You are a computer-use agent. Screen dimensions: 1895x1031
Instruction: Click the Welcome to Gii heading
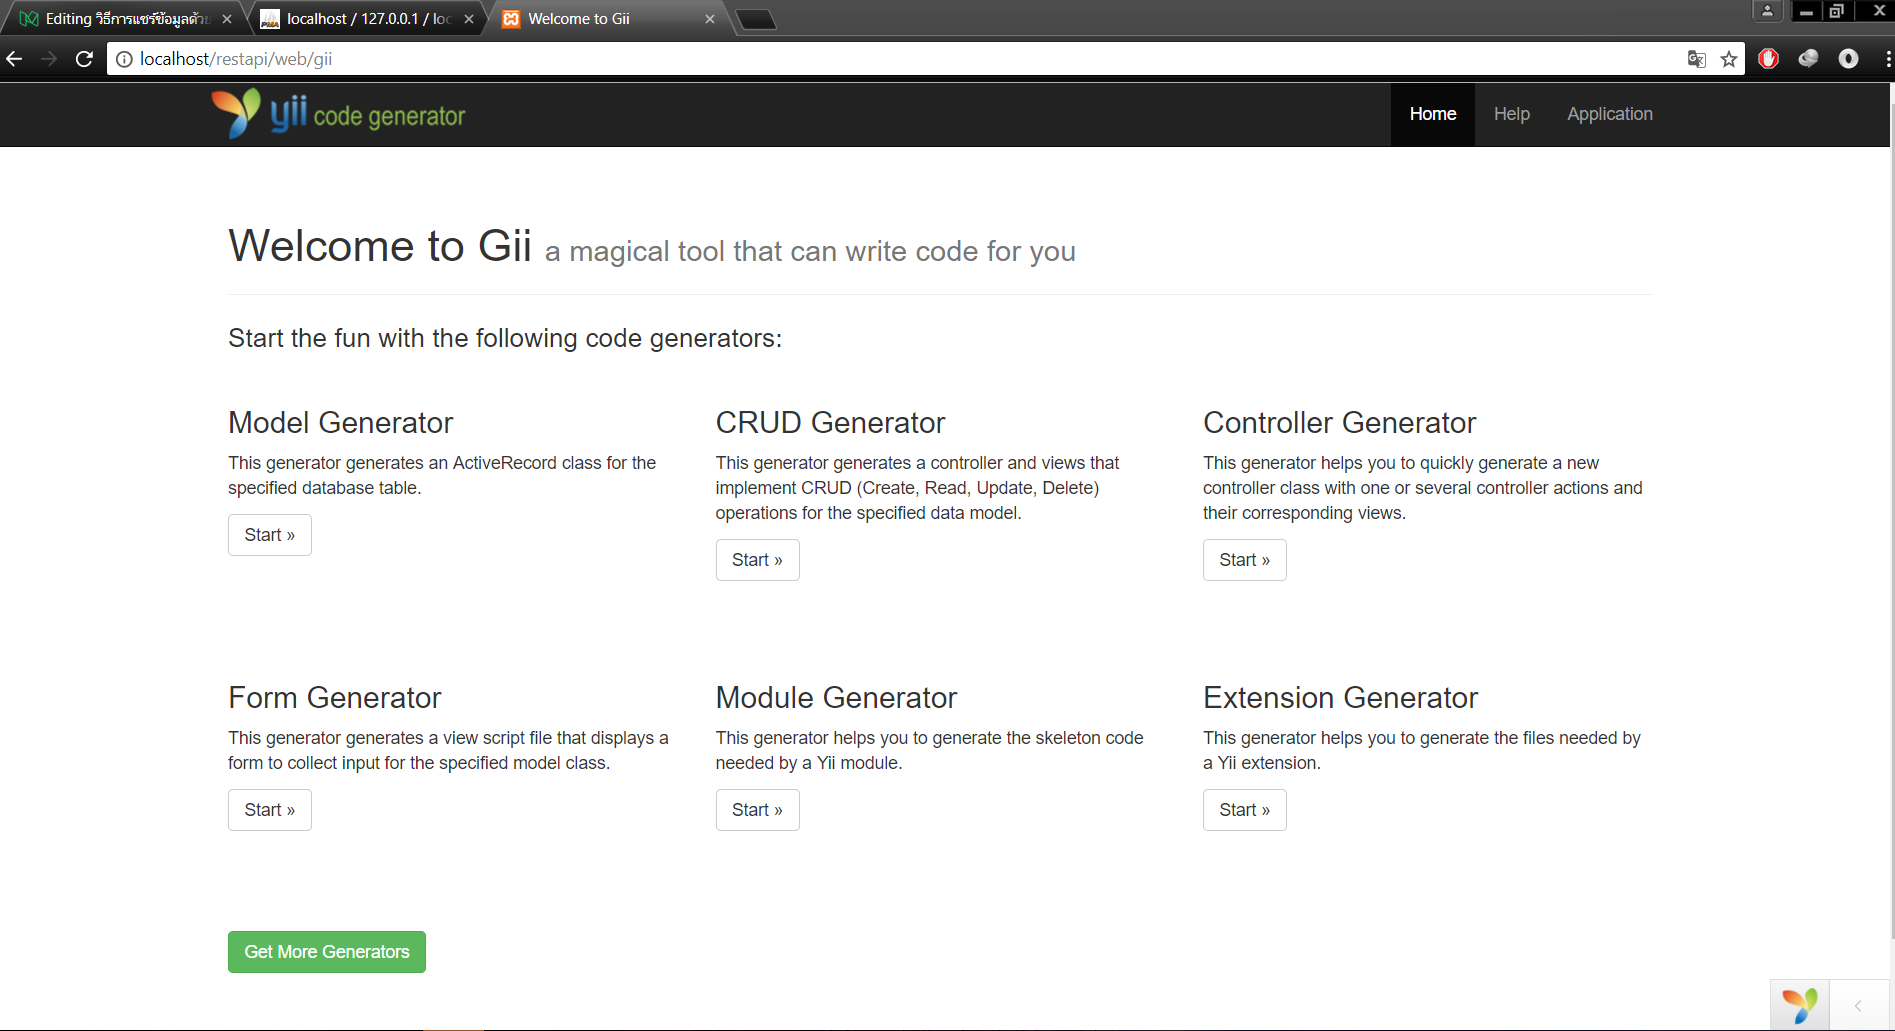[380, 246]
